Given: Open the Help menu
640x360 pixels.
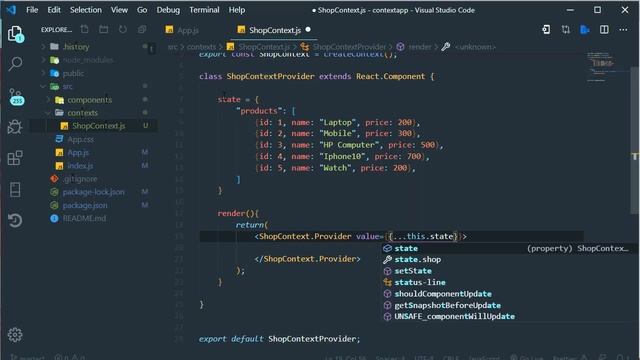Looking at the screenshot, I should point(237,10).
